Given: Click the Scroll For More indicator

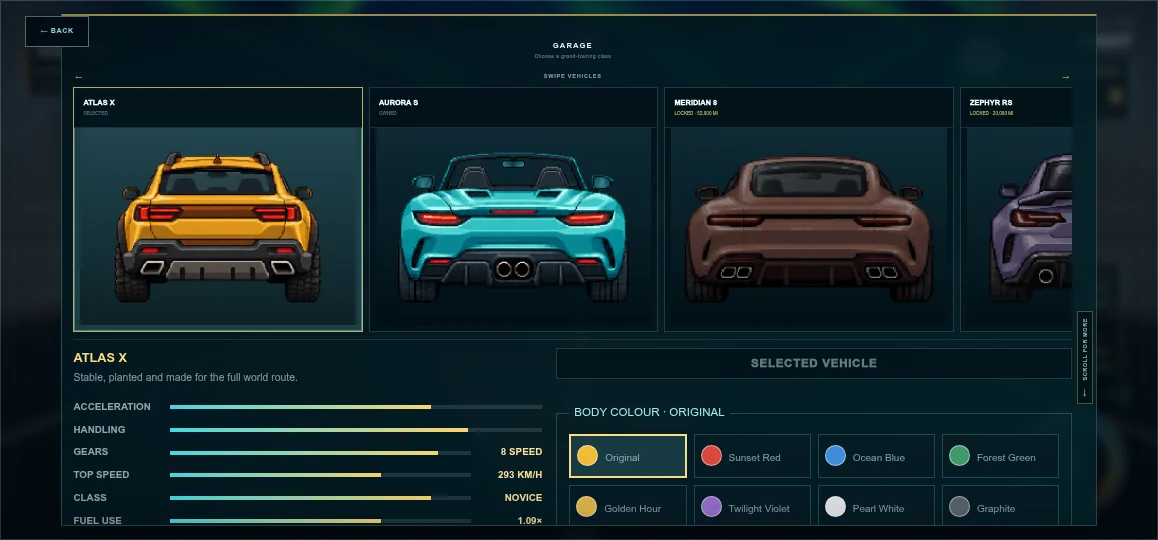Looking at the screenshot, I should 1084,357.
